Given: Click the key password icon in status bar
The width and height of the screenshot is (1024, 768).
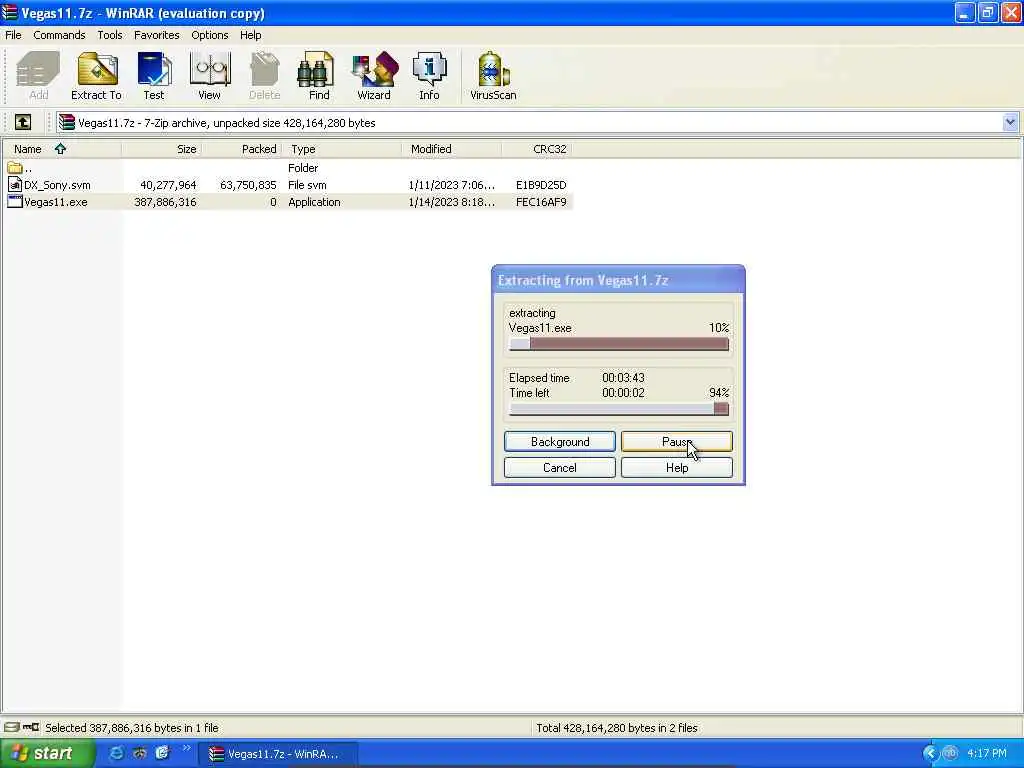Looking at the screenshot, I should (31, 727).
